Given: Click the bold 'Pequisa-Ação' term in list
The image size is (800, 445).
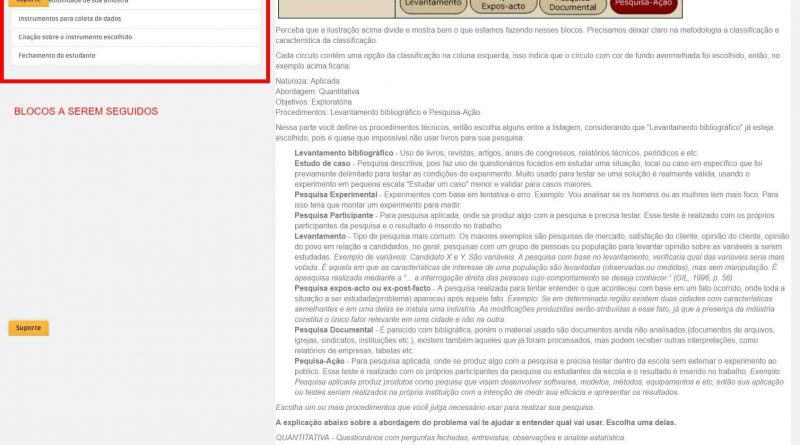Looking at the screenshot, I should pyautogui.click(x=319, y=361).
